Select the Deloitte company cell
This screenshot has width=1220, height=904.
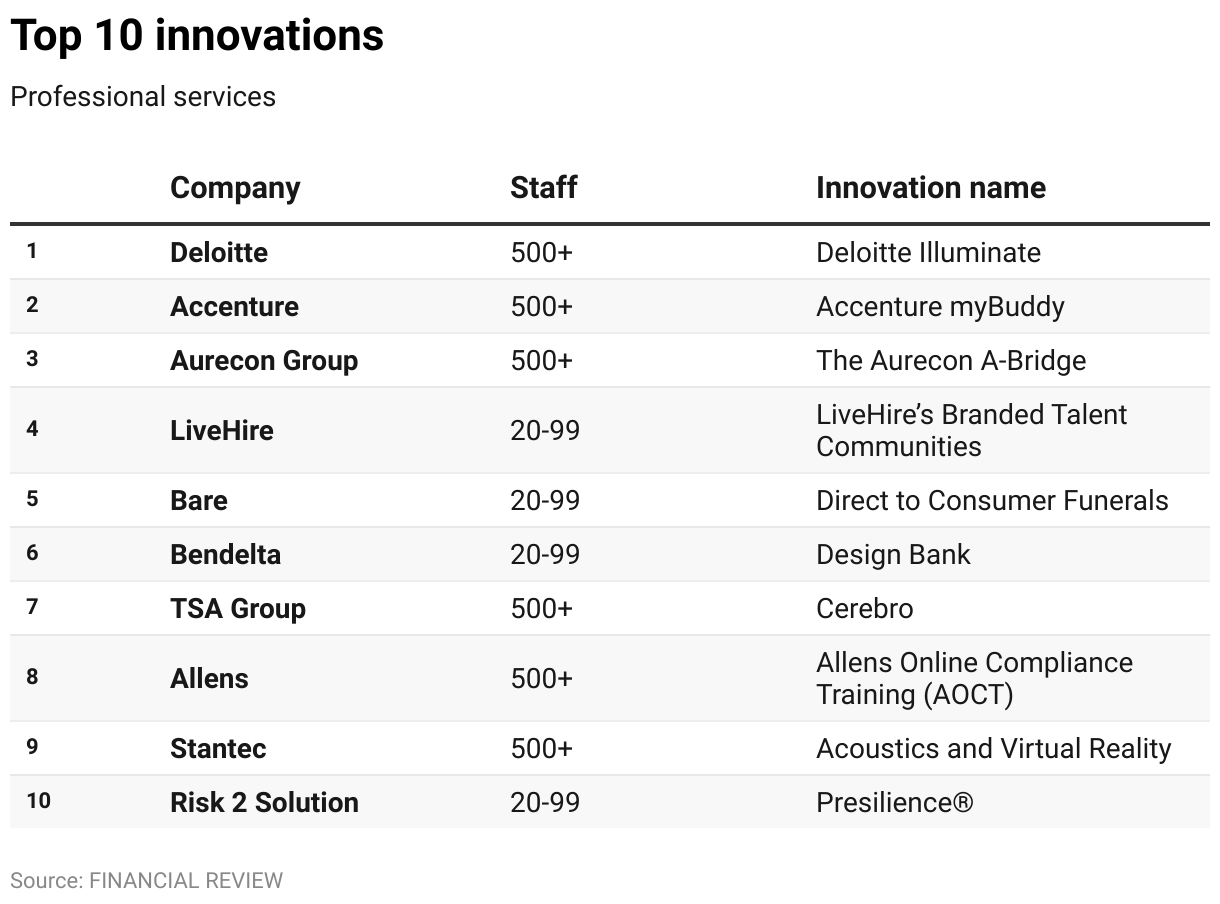[219, 252]
